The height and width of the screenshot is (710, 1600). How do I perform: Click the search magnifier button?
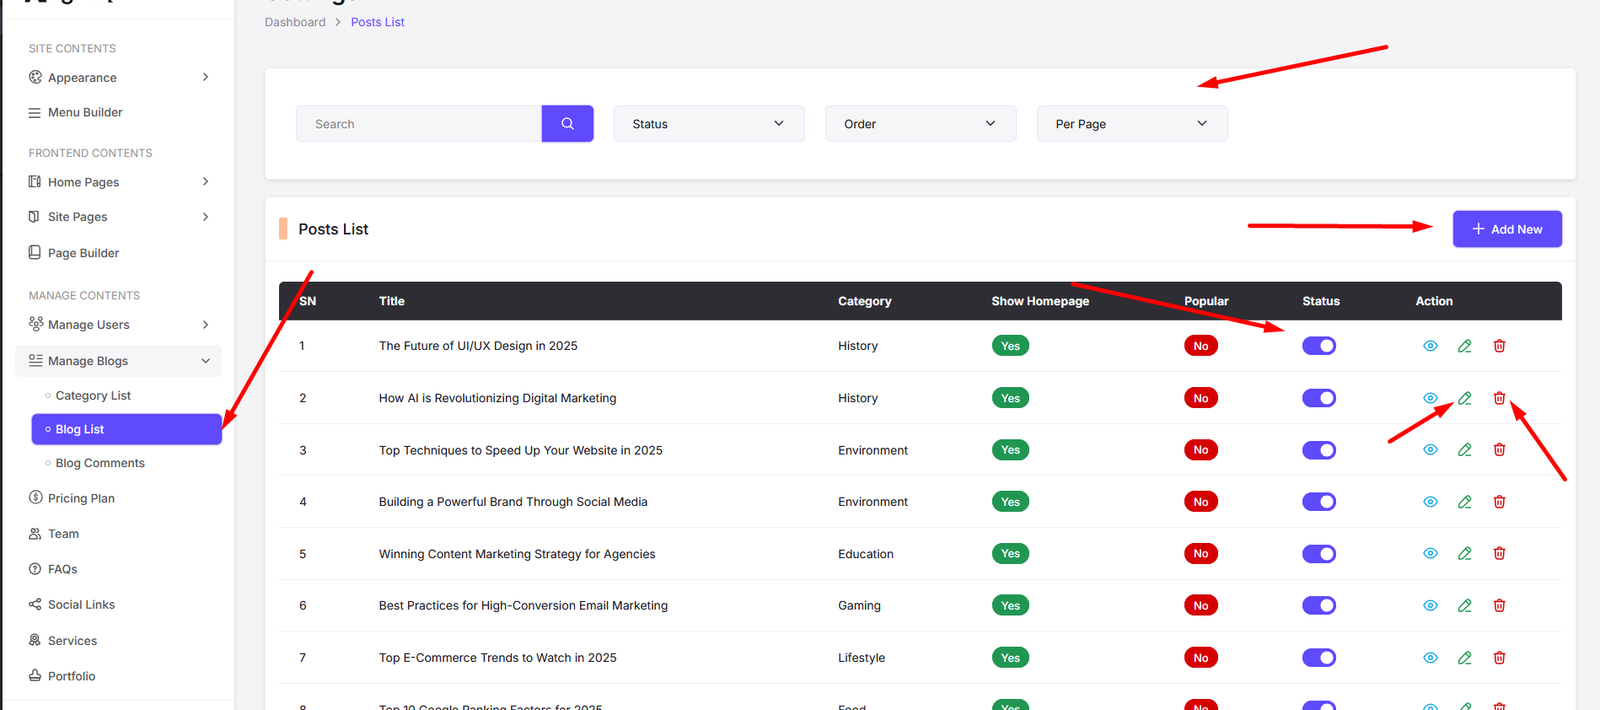coord(567,124)
